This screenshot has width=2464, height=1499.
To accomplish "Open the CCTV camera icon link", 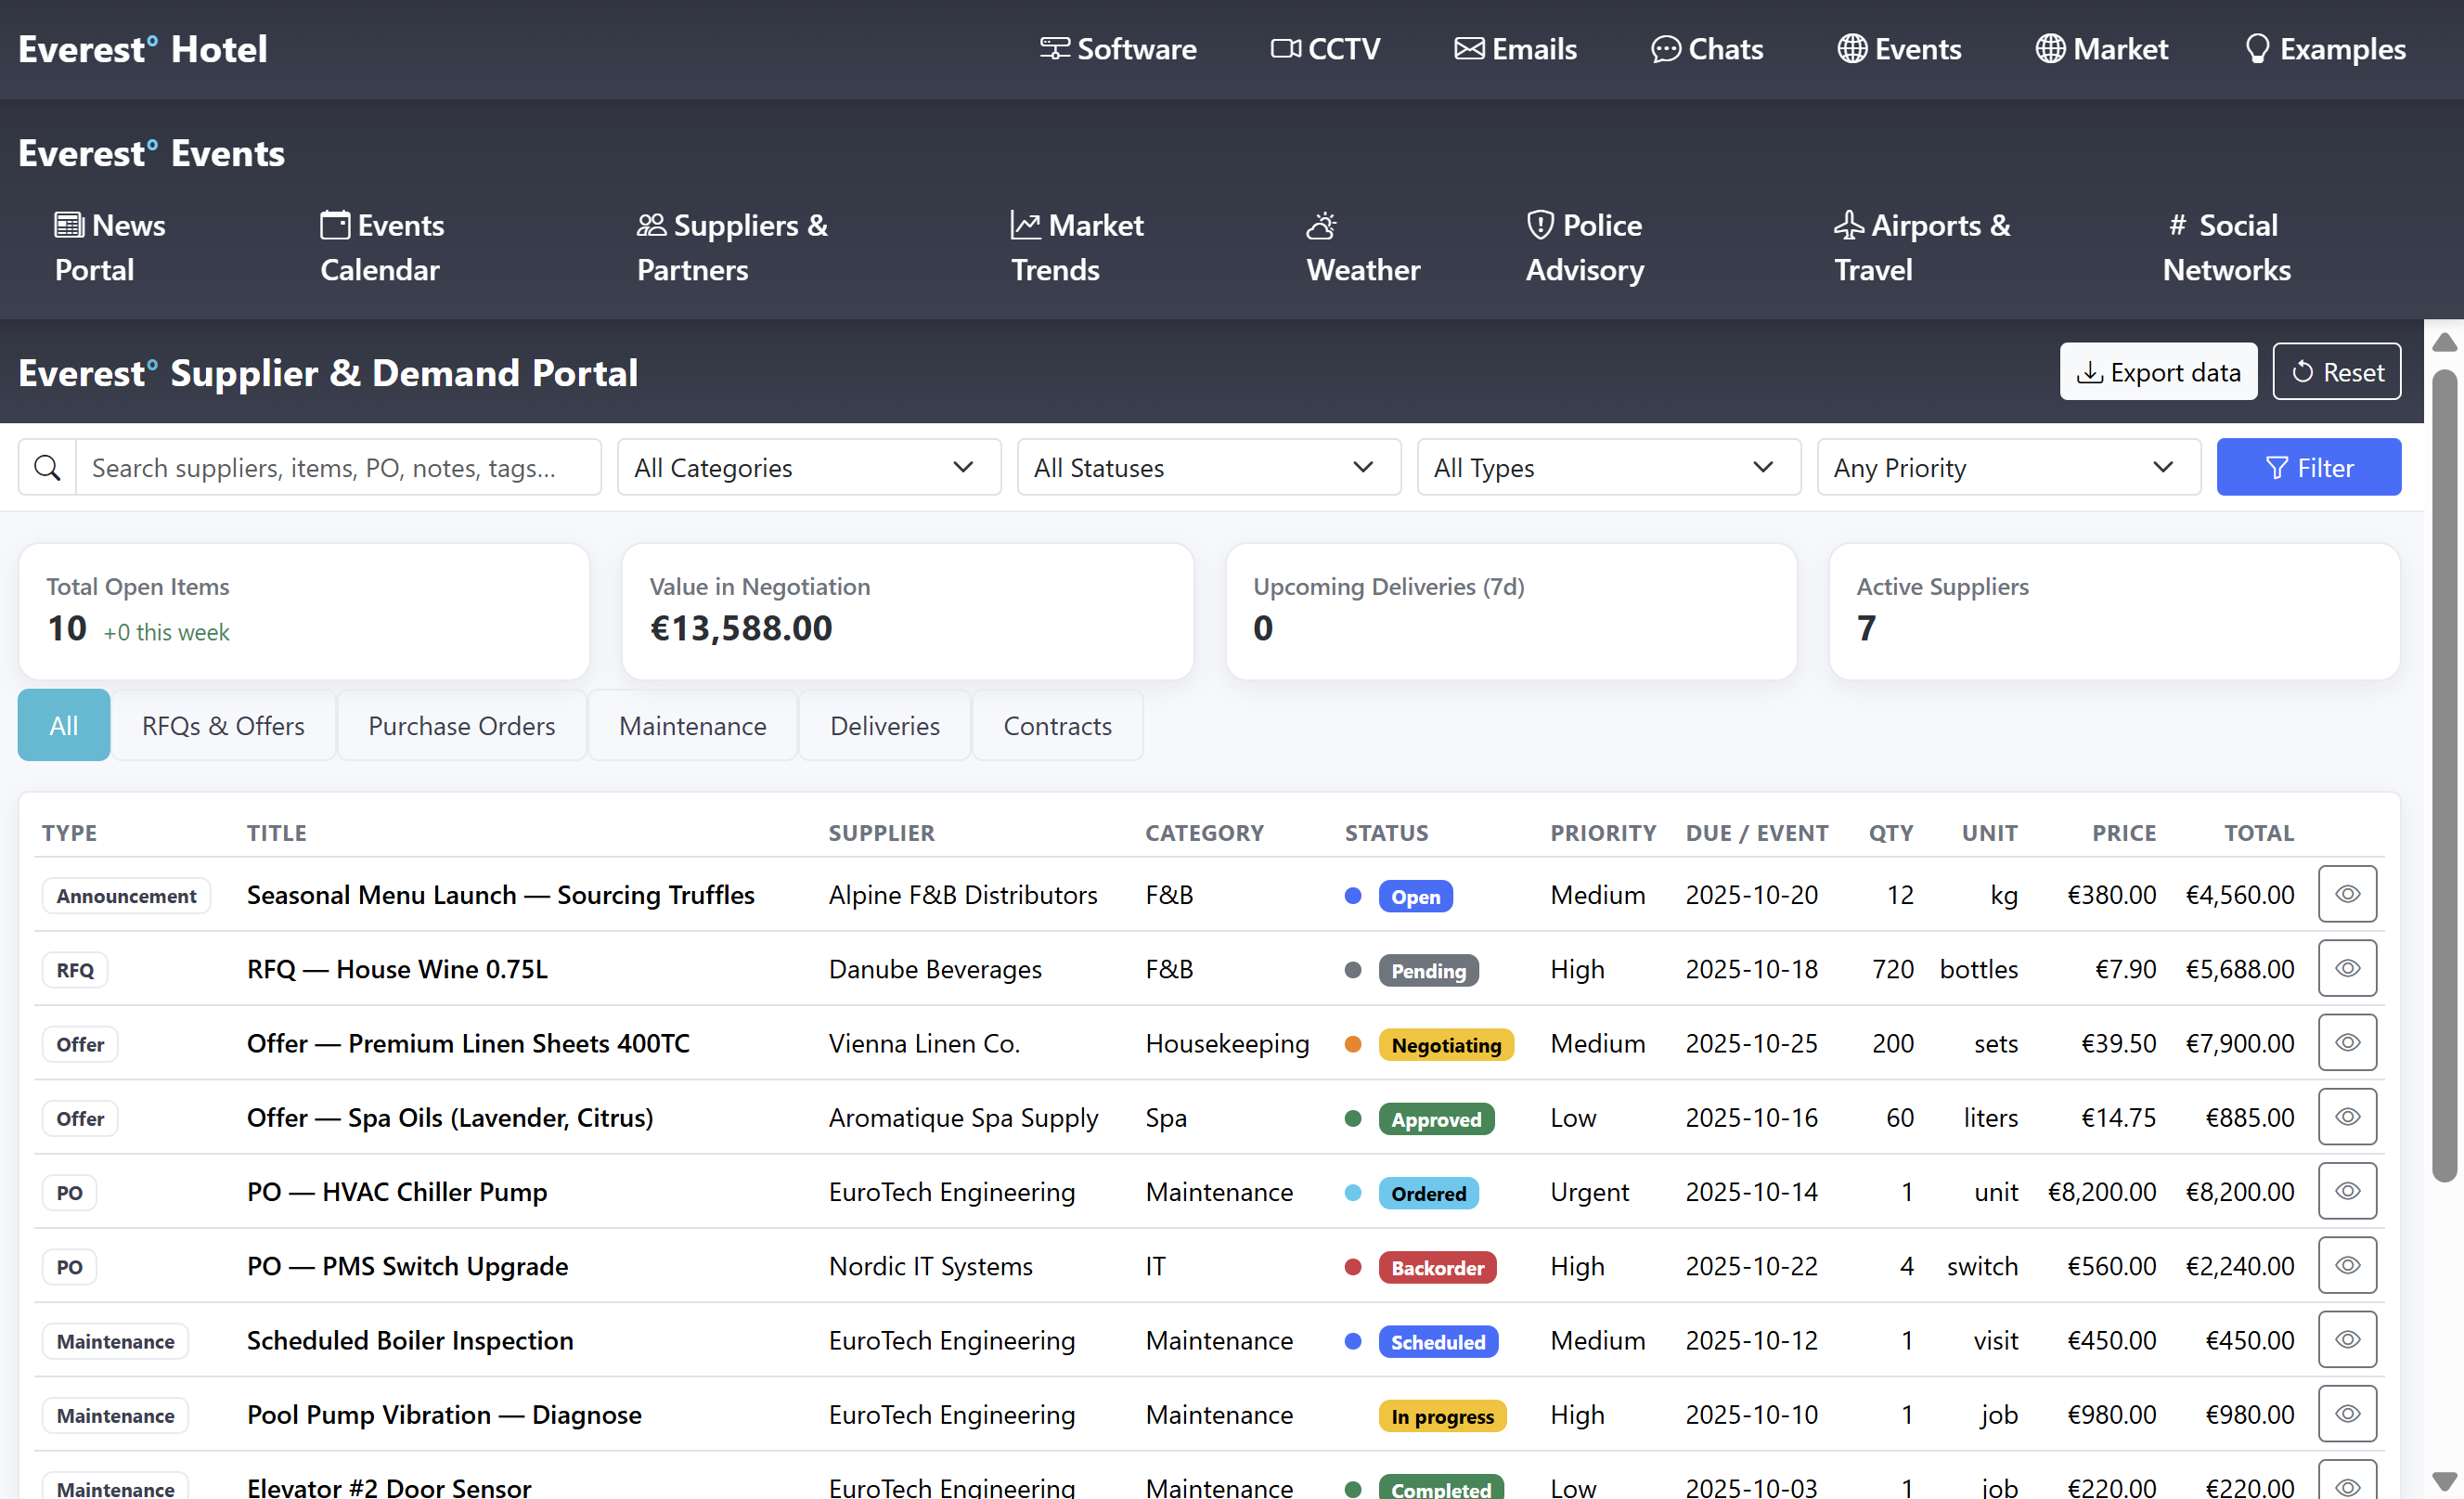I will tap(1285, 49).
